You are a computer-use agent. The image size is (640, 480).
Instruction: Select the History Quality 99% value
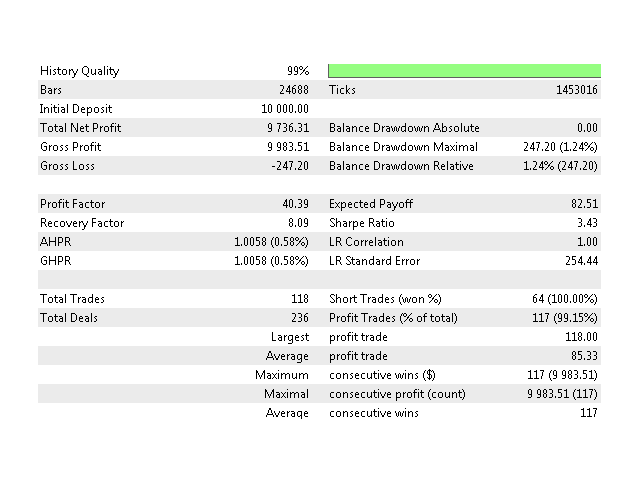[x=298, y=71]
